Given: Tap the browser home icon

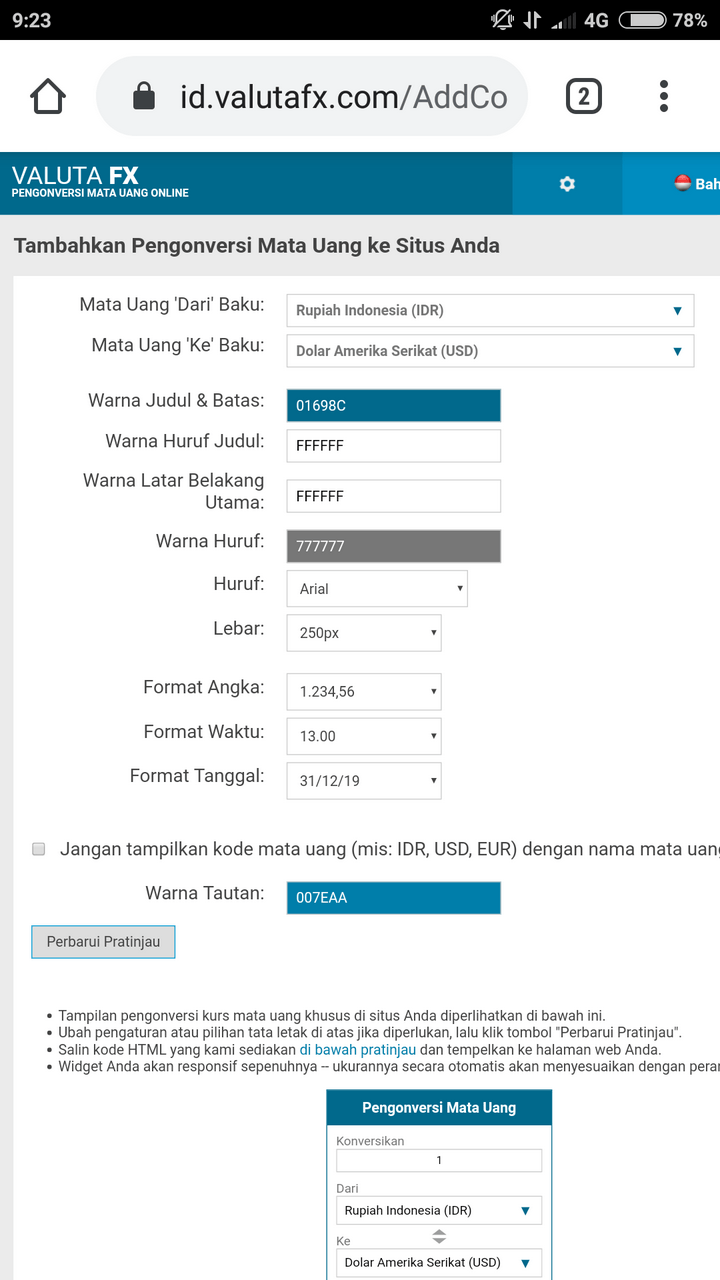Looking at the screenshot, I should (x=48, y=97).
